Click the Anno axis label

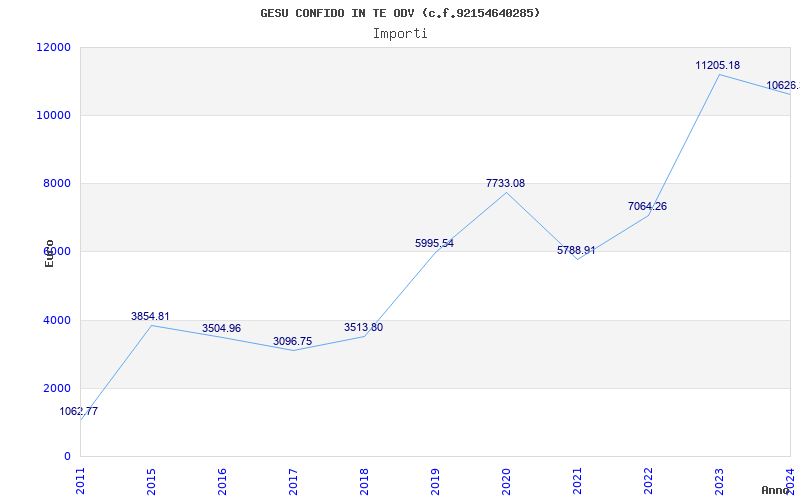[x=775, y=490]
